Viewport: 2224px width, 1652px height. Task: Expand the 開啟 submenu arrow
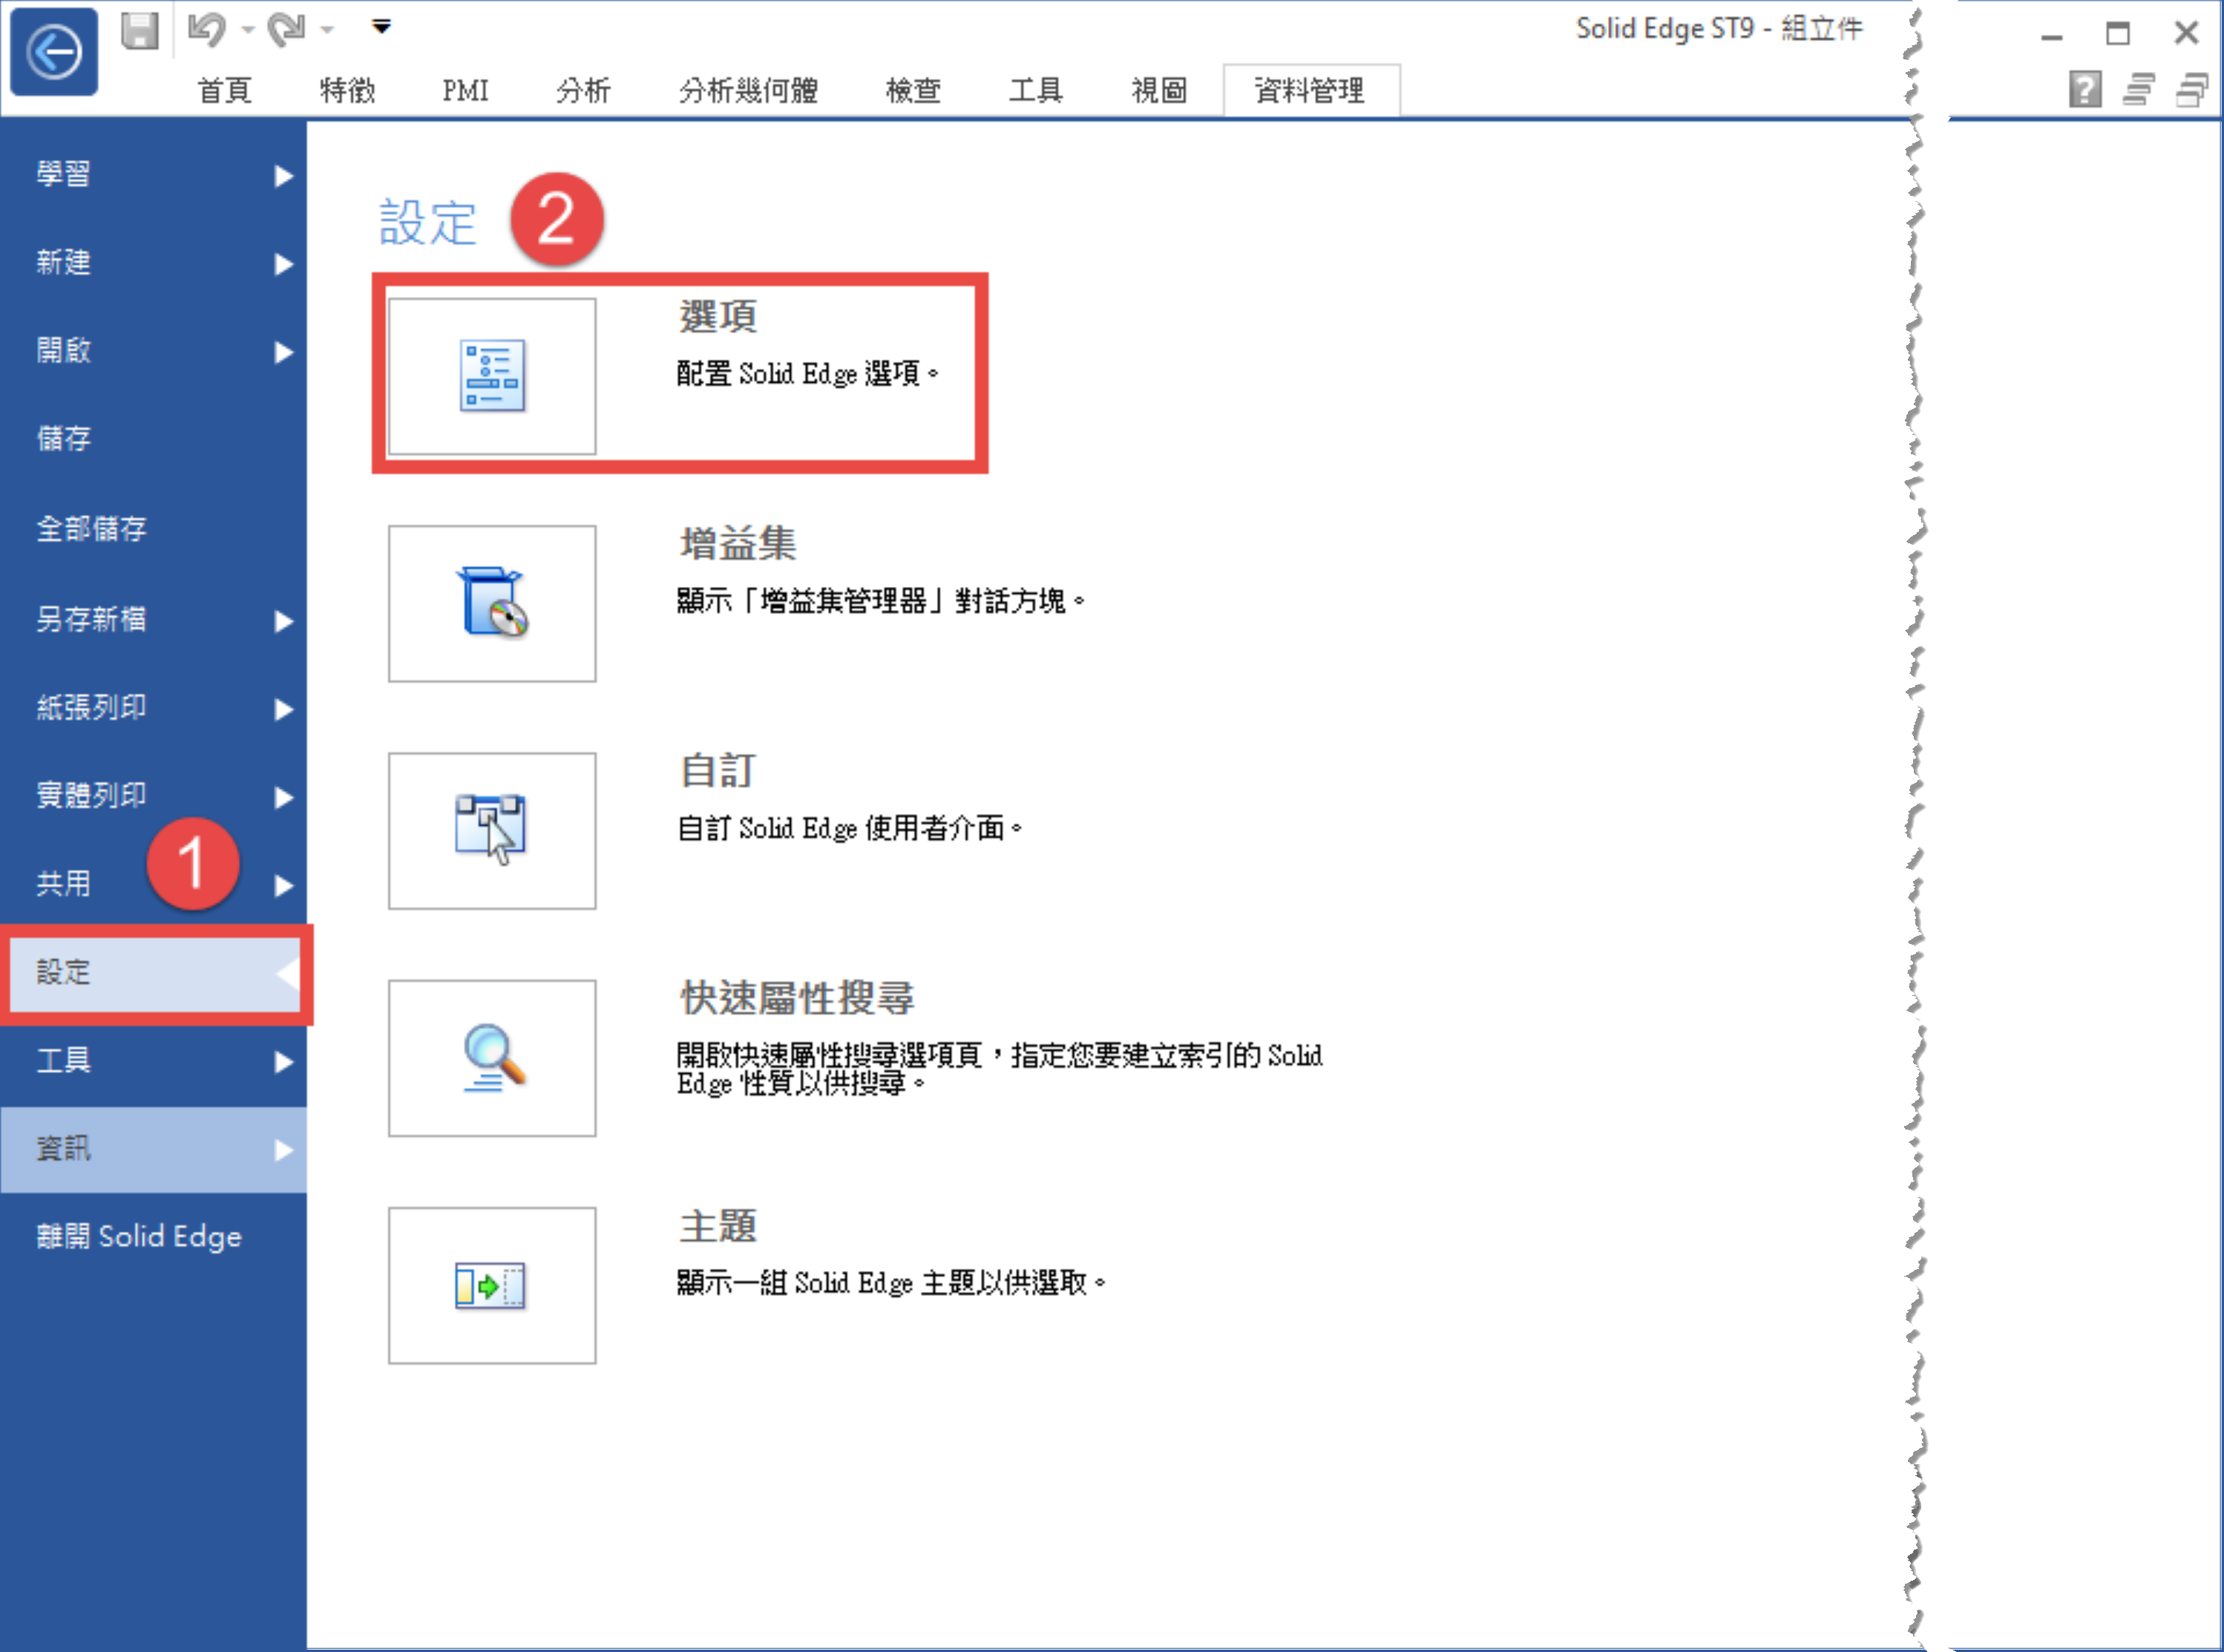284,352
